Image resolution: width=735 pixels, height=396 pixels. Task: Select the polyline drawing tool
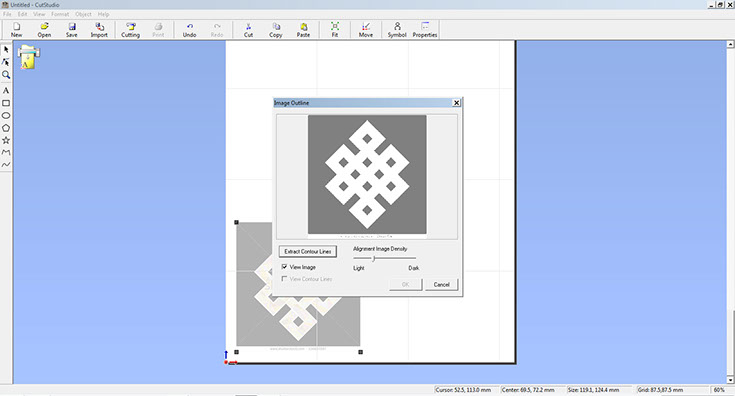click(x=6, y=152)
